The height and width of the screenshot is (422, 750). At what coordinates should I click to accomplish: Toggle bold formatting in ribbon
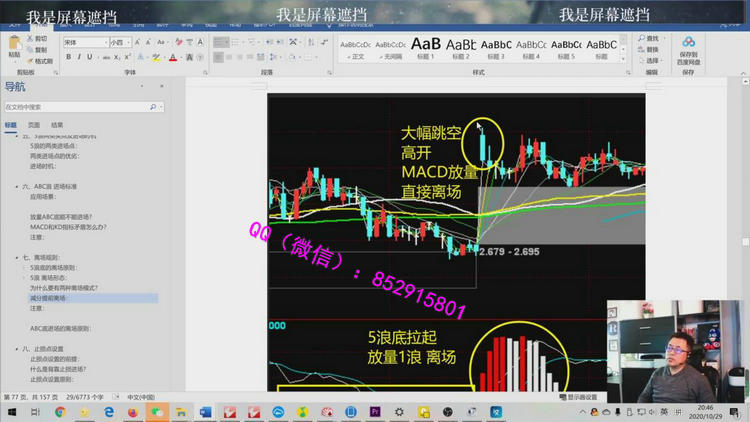pyautogui.click(x=68, y=58)
